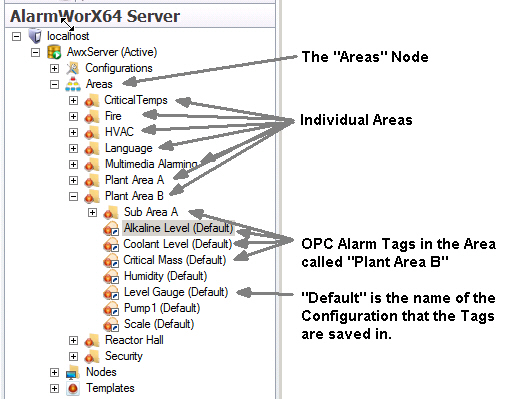Select the Multimedia Alarming area
510x399 pixels.
pos(151,164)
